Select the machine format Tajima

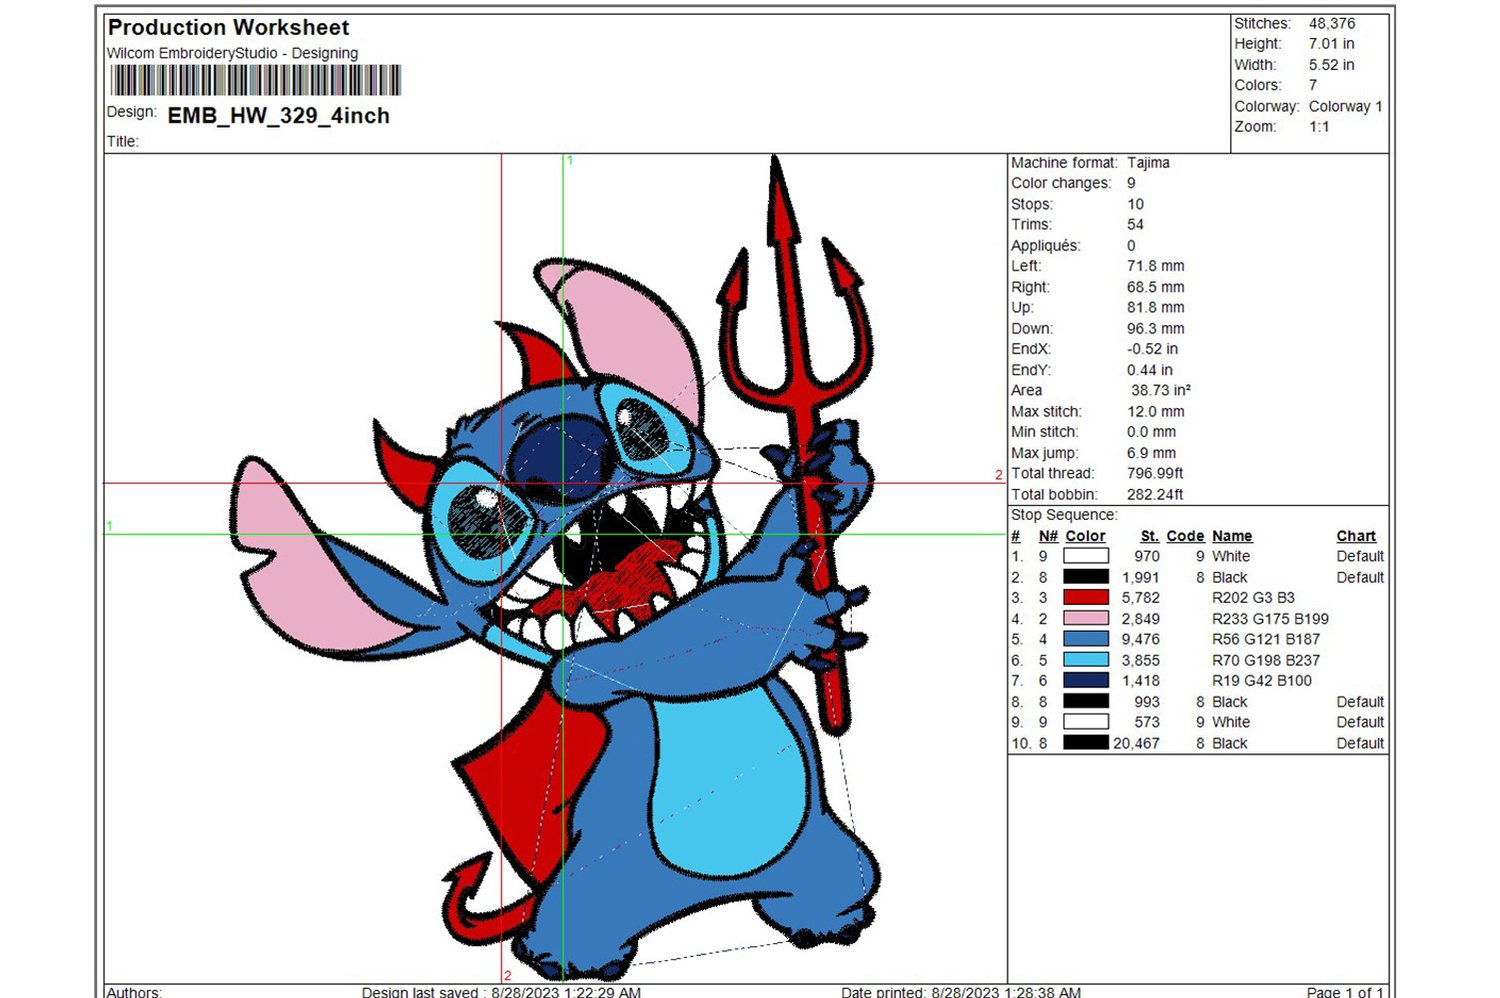click(x=1148, y=162)
